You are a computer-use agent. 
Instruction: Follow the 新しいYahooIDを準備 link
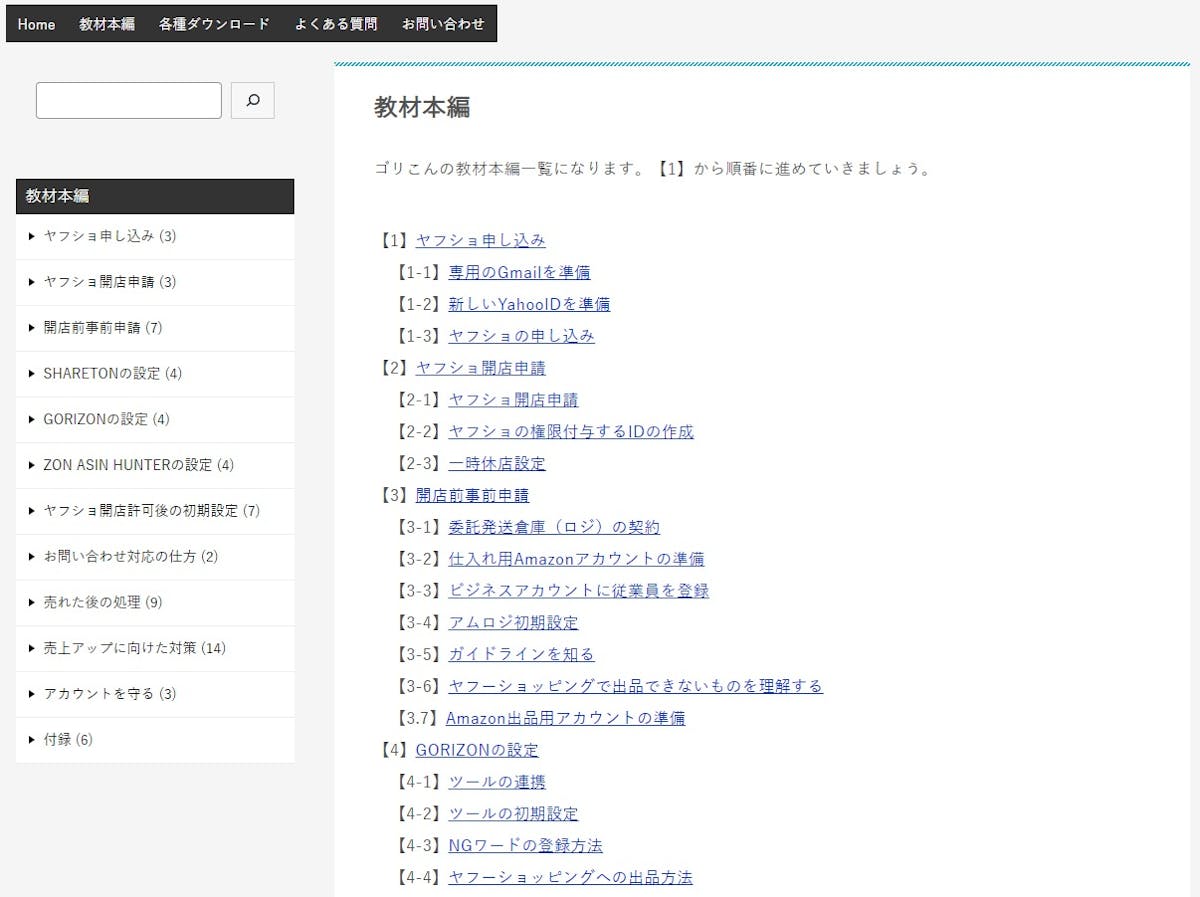(x=529, y=304)
